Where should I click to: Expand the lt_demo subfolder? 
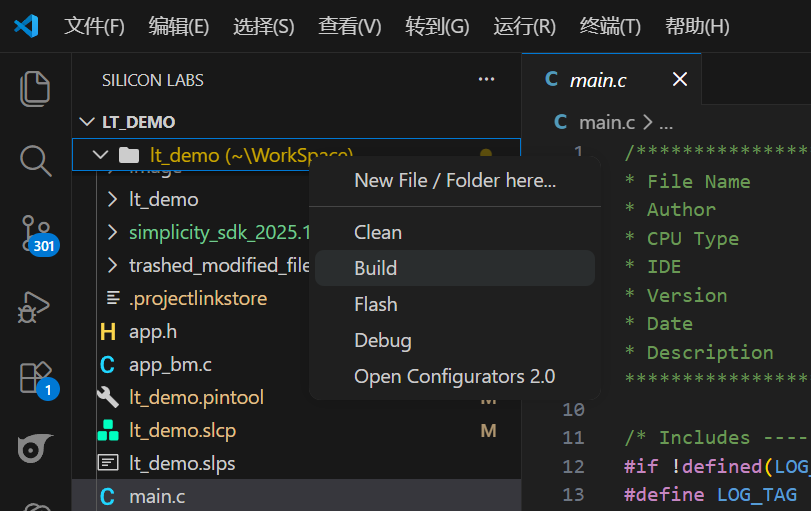113,200
